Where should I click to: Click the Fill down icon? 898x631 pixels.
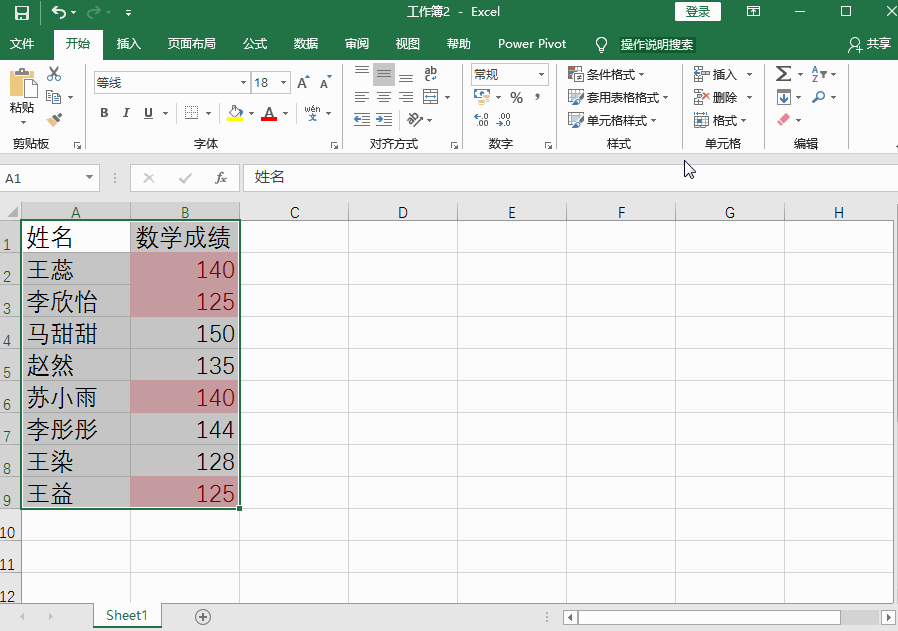[783, 97]
